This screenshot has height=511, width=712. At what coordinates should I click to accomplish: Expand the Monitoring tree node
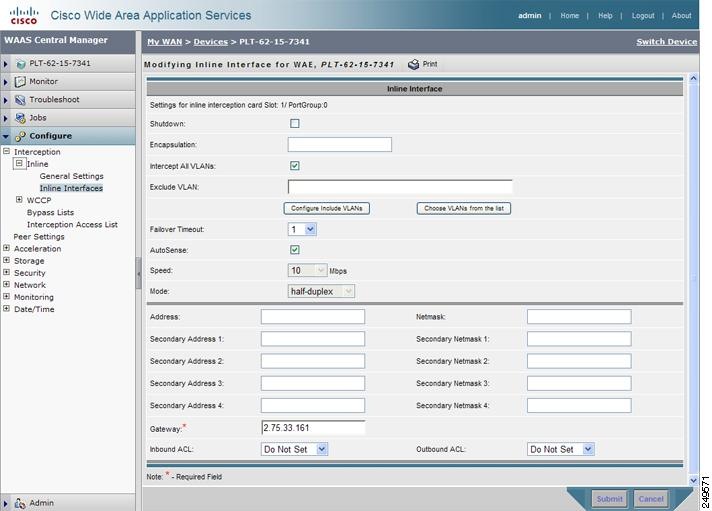click(x=6, y=296)
